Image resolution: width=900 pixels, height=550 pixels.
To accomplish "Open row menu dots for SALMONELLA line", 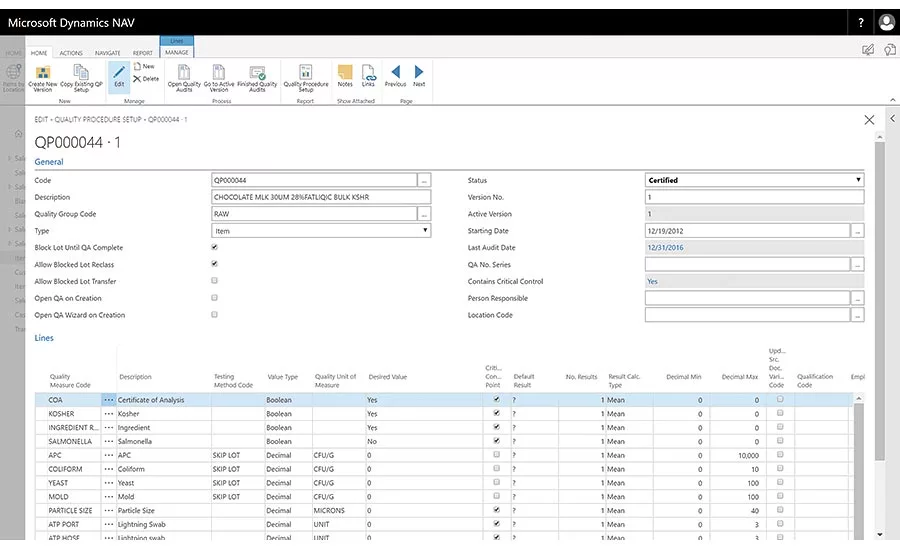I will pyautogui.click(x=108, y=441).
